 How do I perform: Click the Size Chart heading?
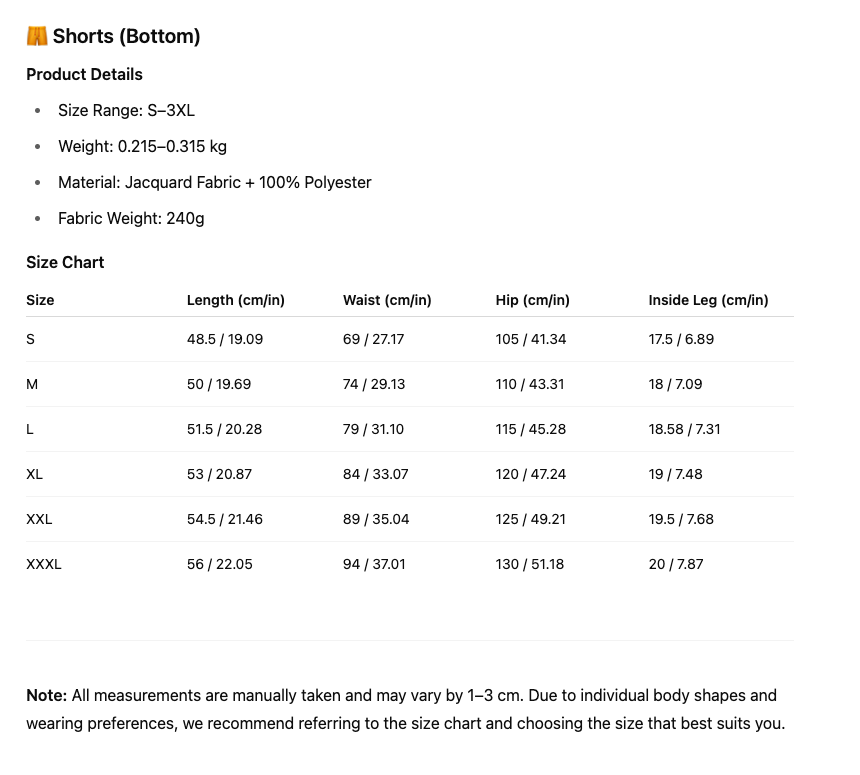point(65,263)
